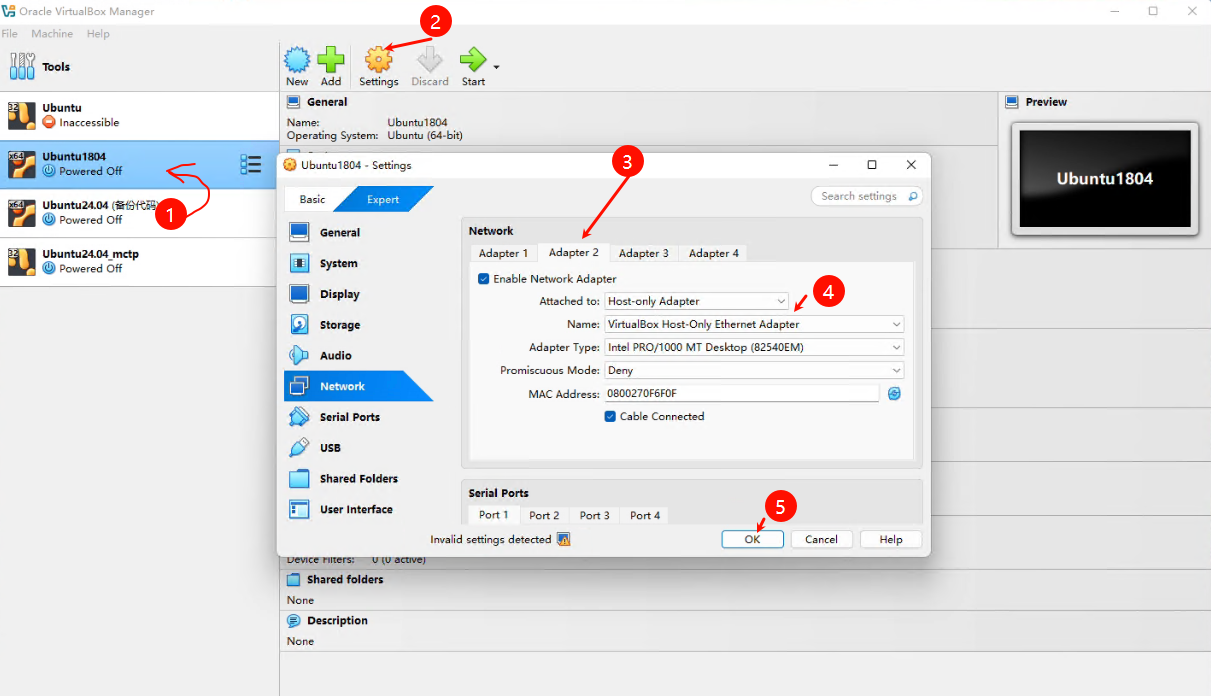This screenshot has height=696, width=1211.
Task: Switch to Adapter 1 tab
Action: point(503,253)
